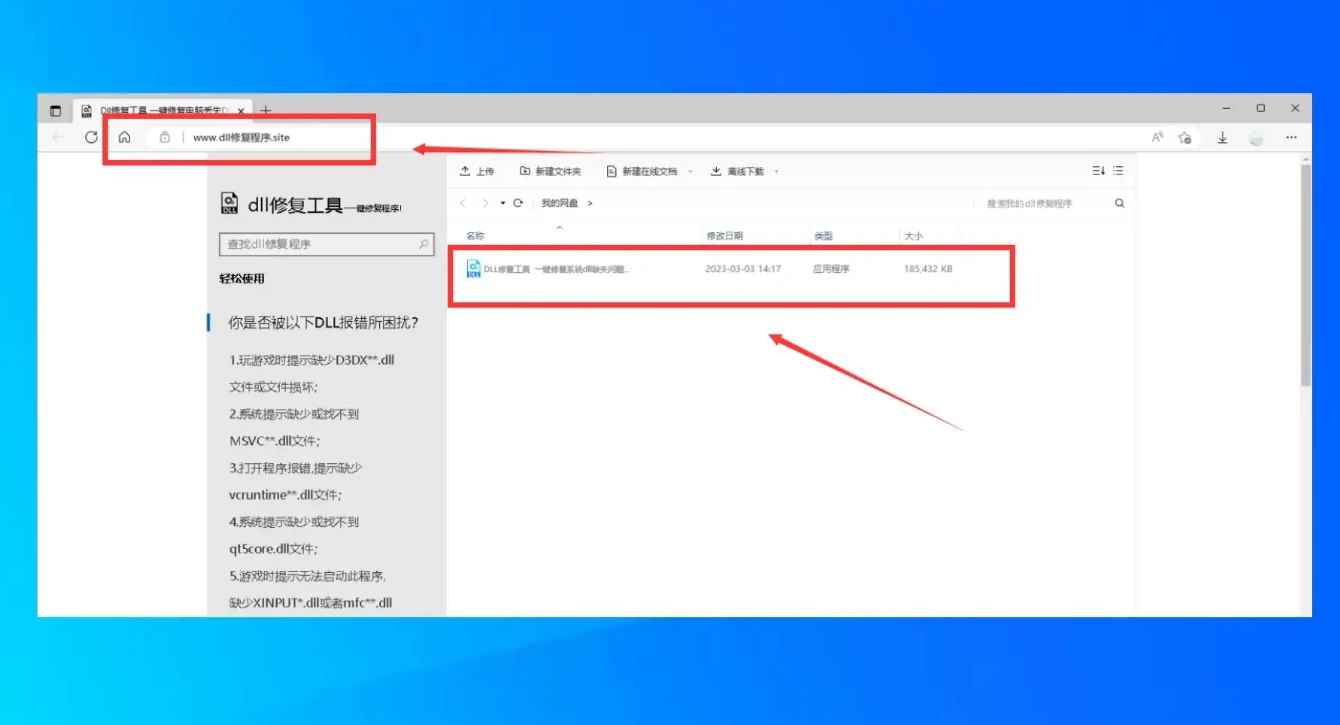Click the DLL file's blue icon
This screenshot has height=725, width=1340.
pyautogui.click(x=473, y=269)
